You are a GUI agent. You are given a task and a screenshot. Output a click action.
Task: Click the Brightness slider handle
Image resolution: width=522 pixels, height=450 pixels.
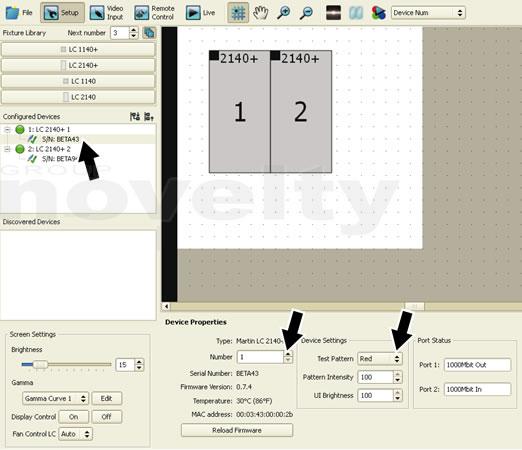pyautogui.click(x=40, y=365)
